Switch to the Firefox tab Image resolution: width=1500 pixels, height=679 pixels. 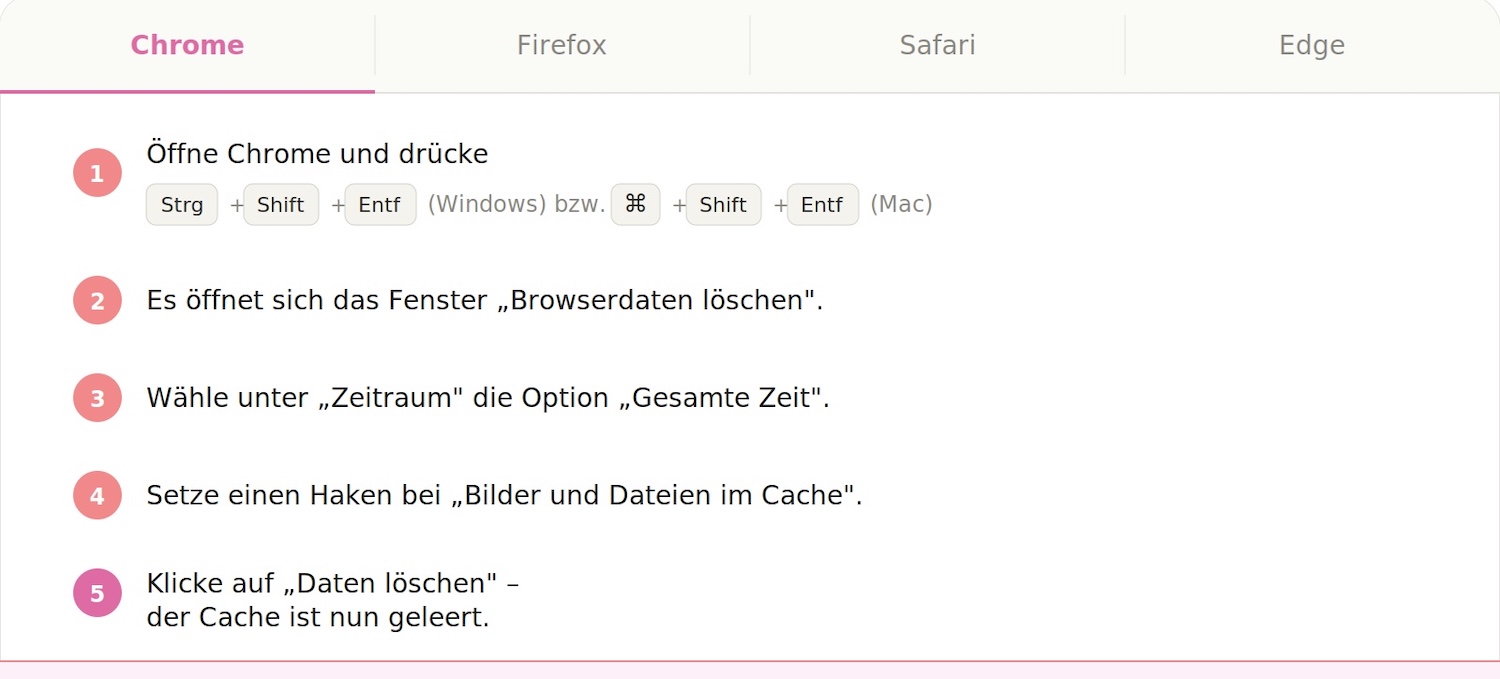[561, 45]
